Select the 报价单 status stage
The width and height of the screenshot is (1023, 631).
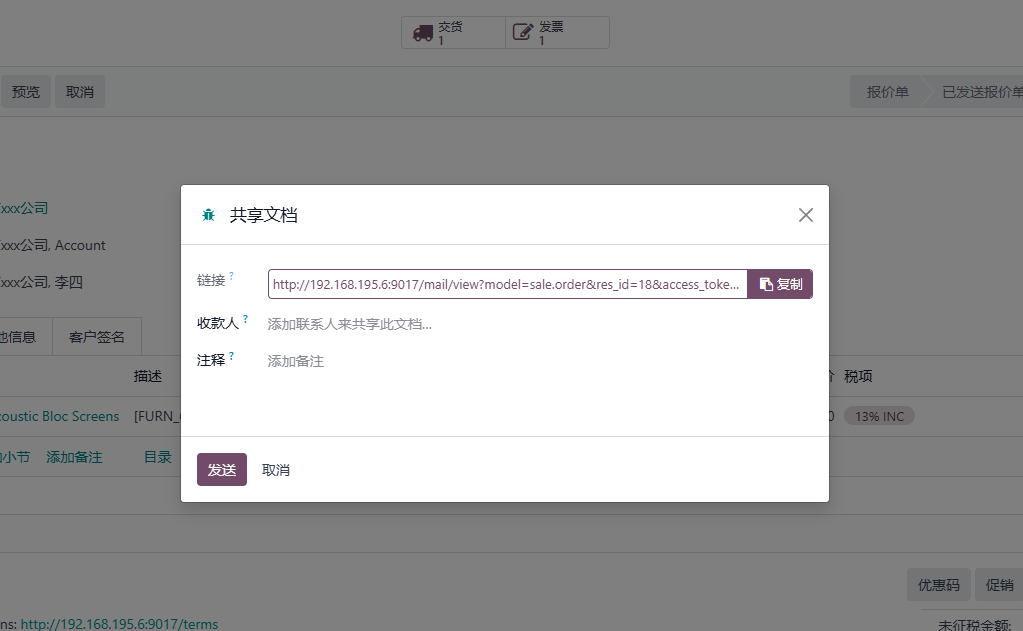click(887, 92)
